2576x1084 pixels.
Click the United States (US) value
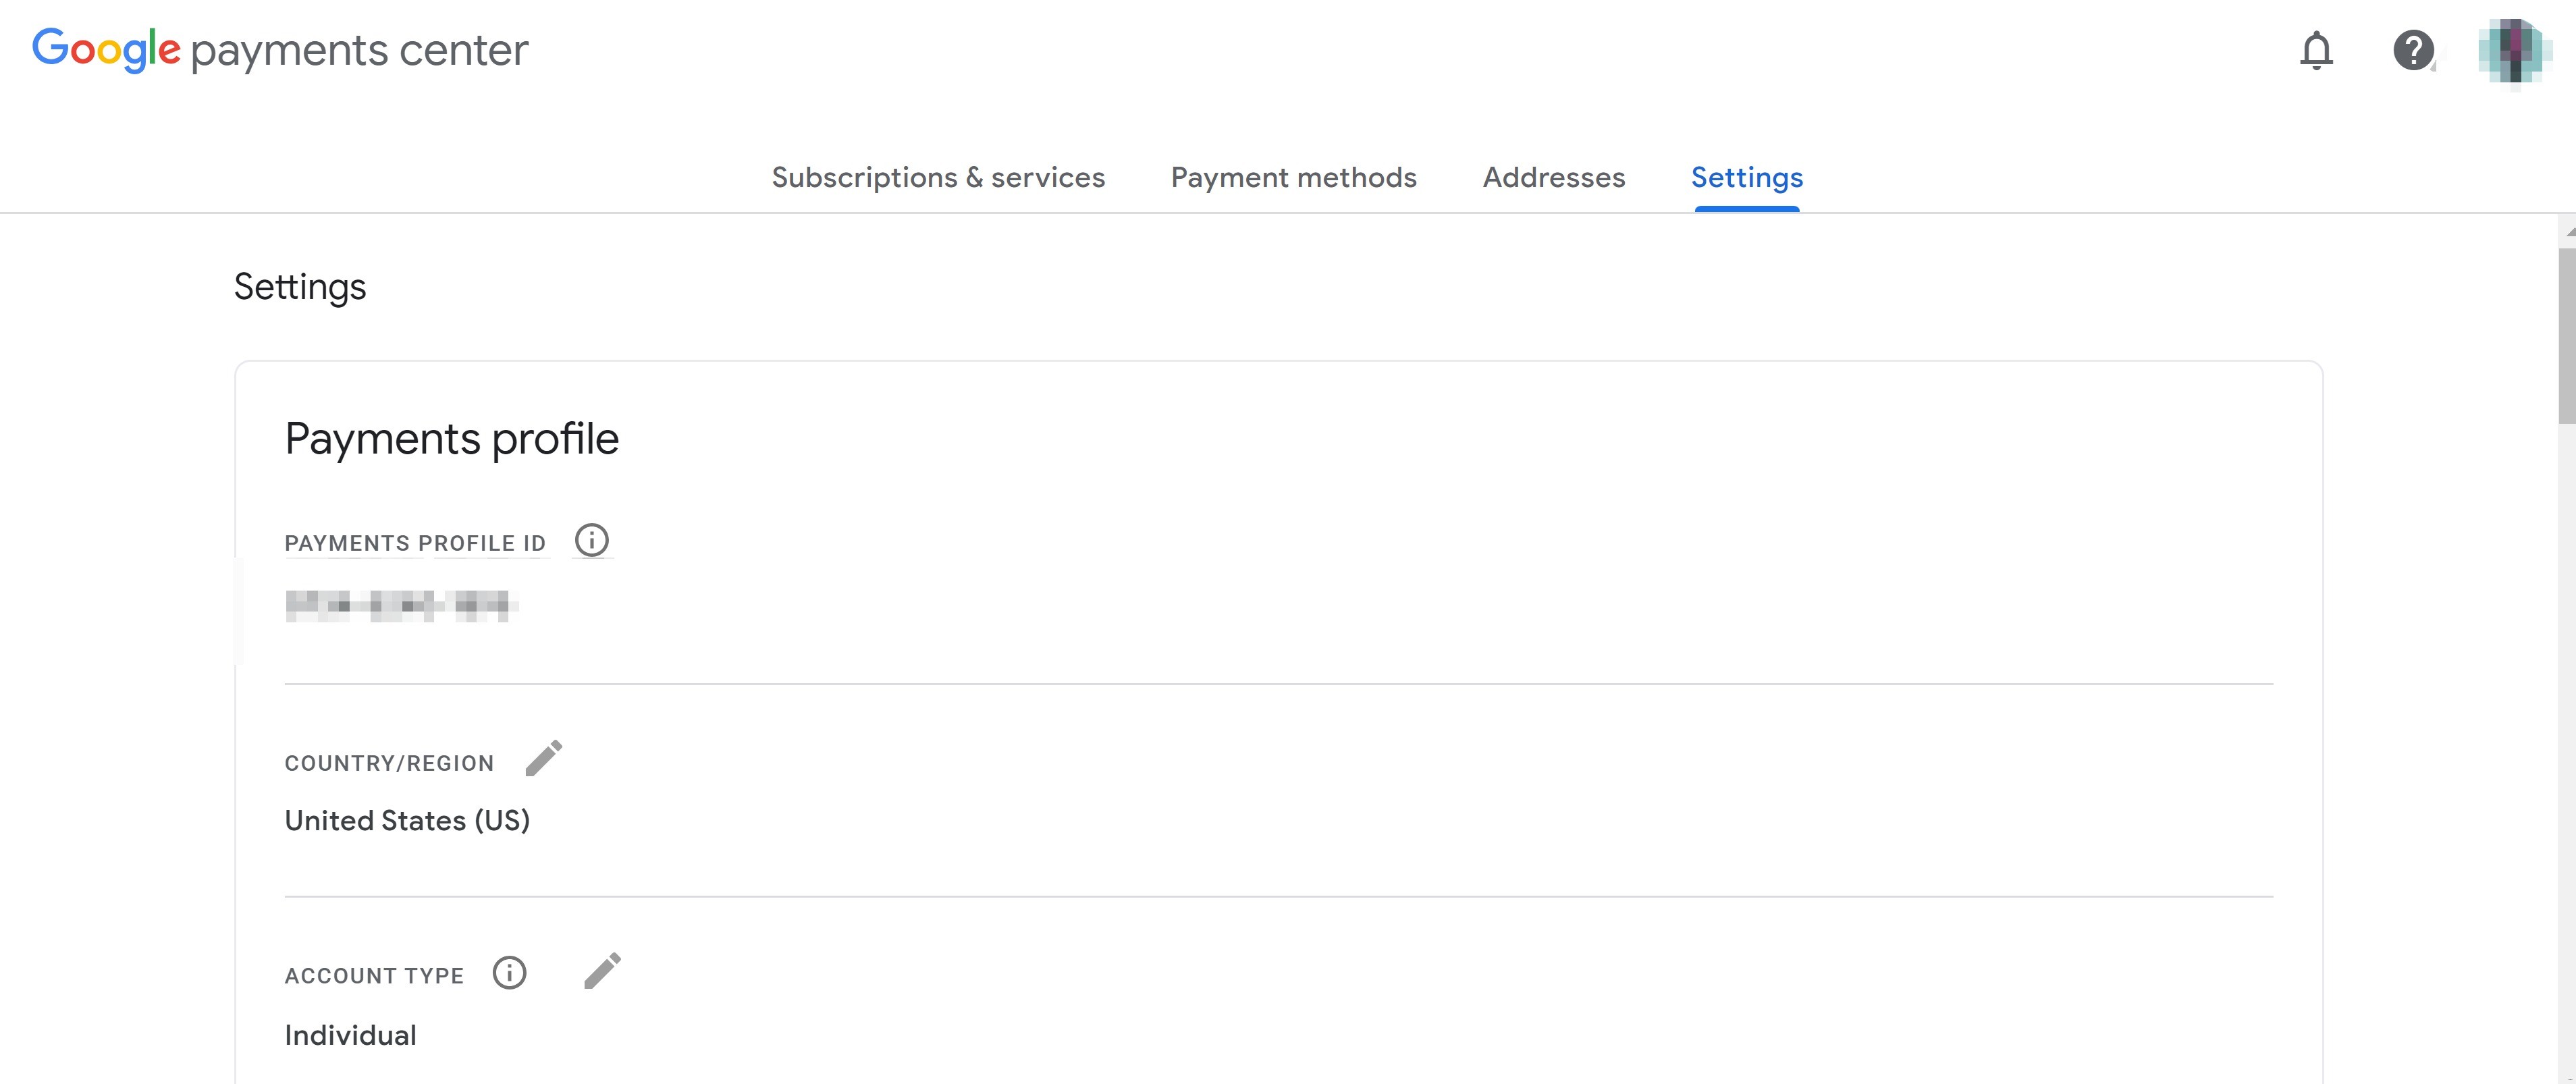[x=407, y=821]
